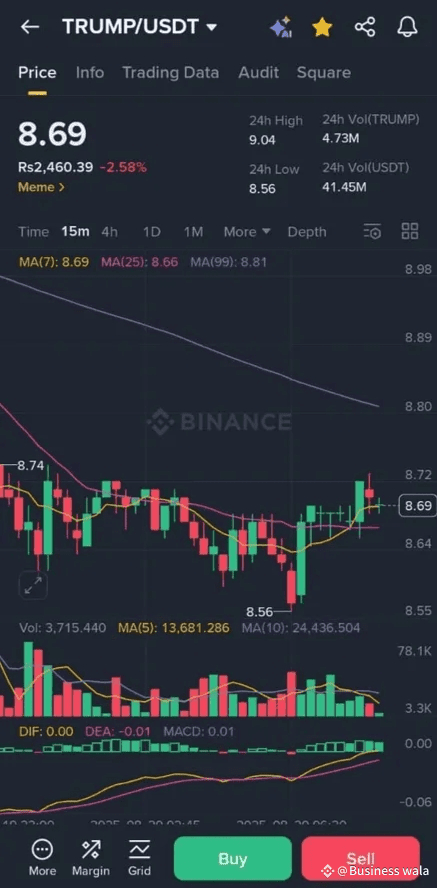Screen dimensions: 437x888
Task: Toggle the yellow favorite star
Action: [x=322, y=27]
